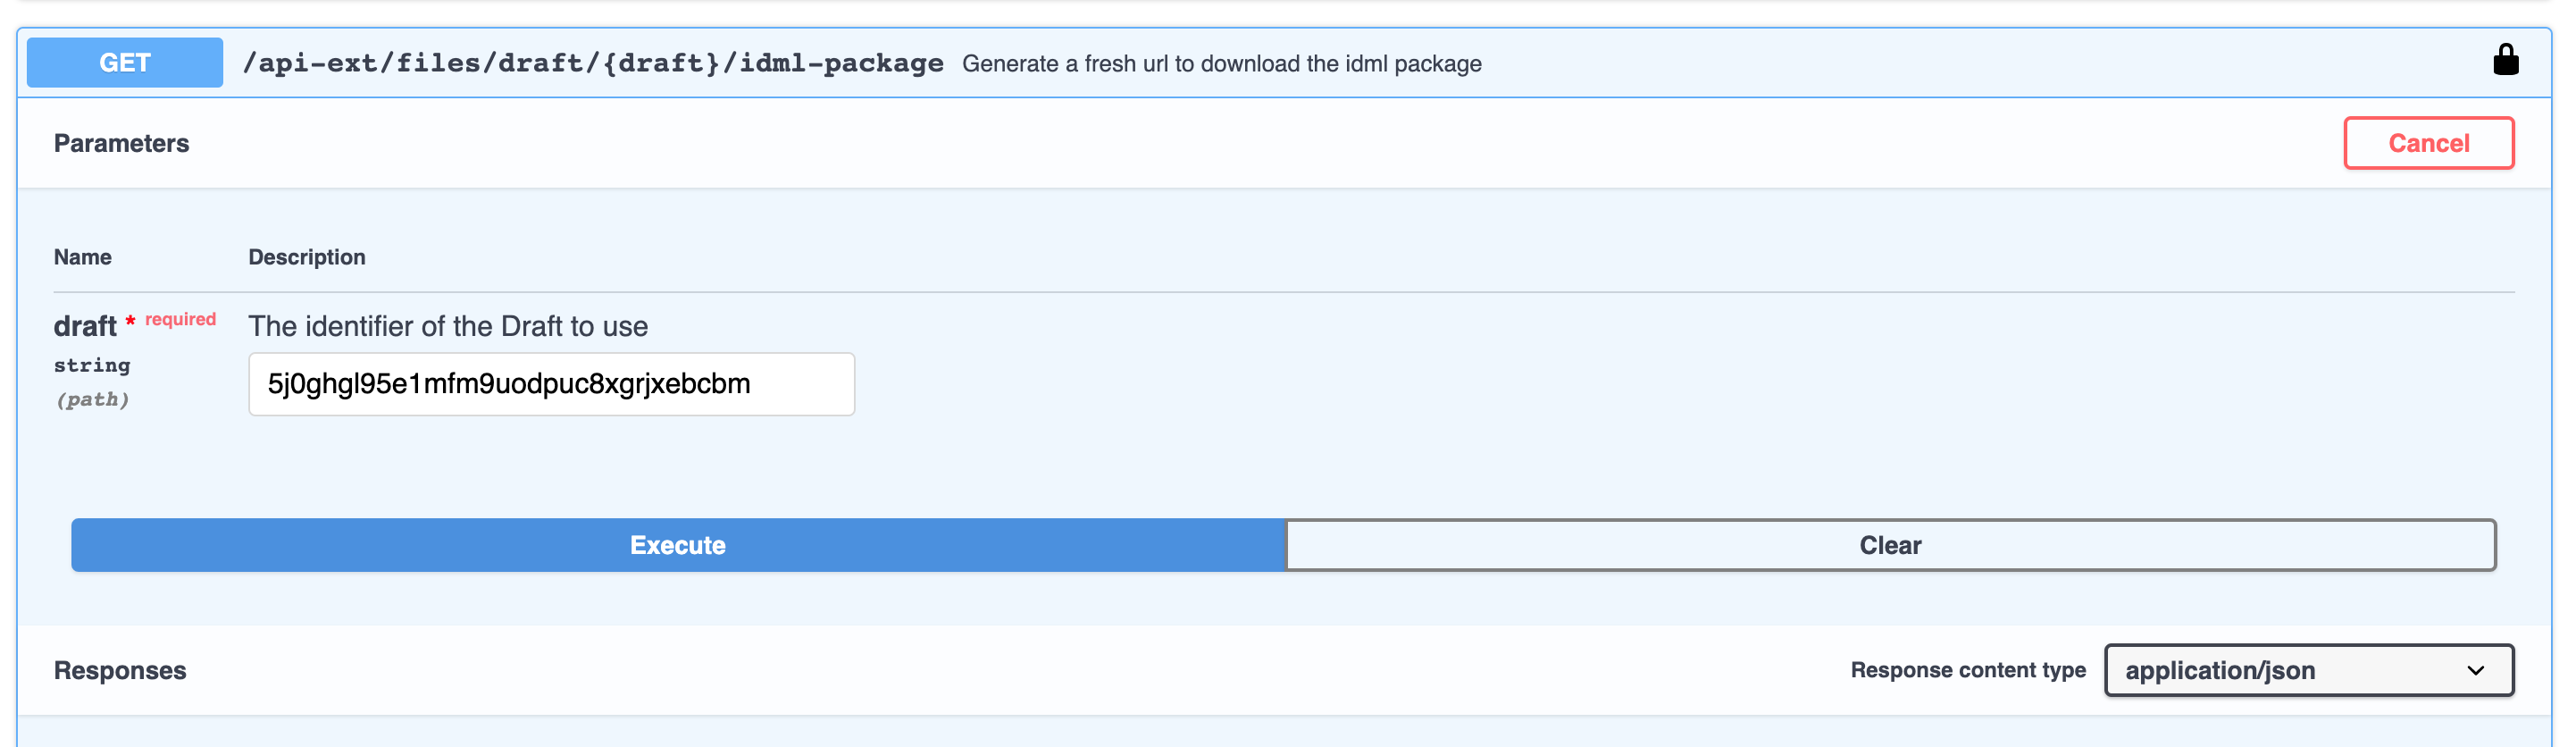Run the request with Execute
This screenshot has height=747, width=2576.
677,545
